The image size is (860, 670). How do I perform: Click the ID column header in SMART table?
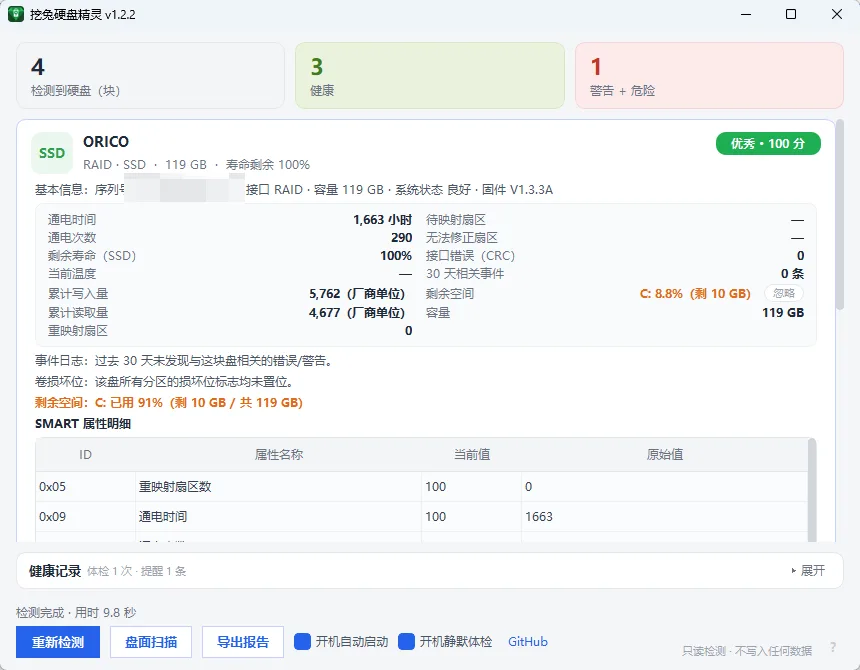[86, 455]
